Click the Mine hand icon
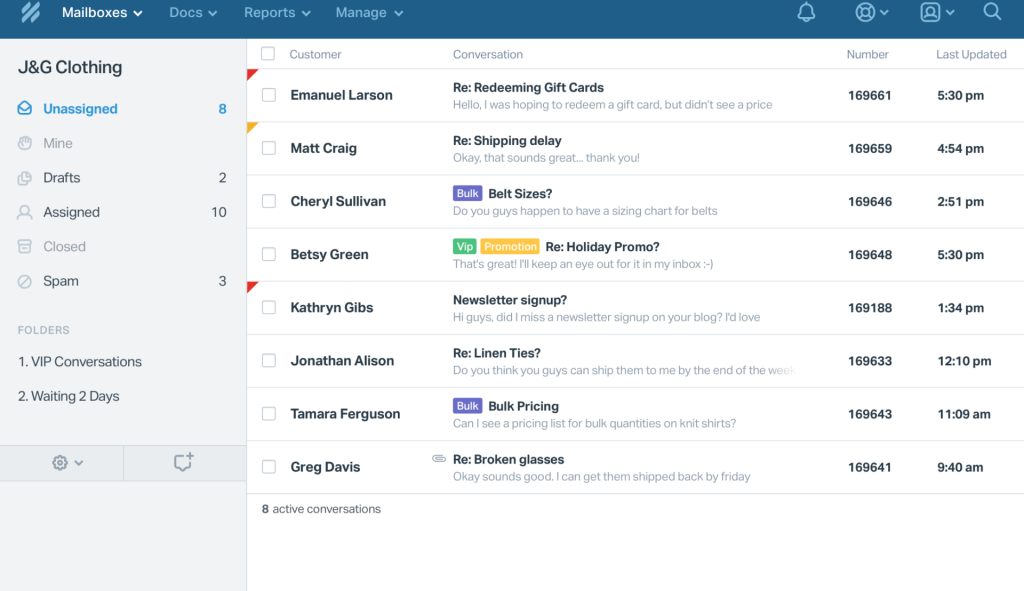Viewport: 1024px width, 591px height. pos(25,143)
